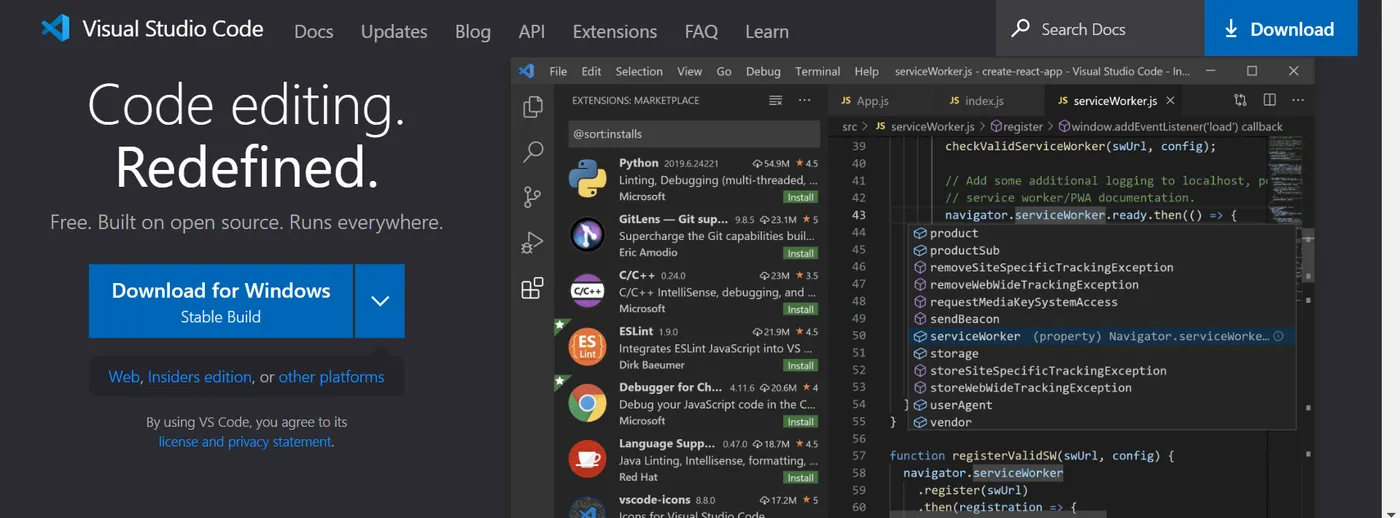Select serviceWorker in autocomplete list
1400x518 pixels.
[x=1102, y=336]
